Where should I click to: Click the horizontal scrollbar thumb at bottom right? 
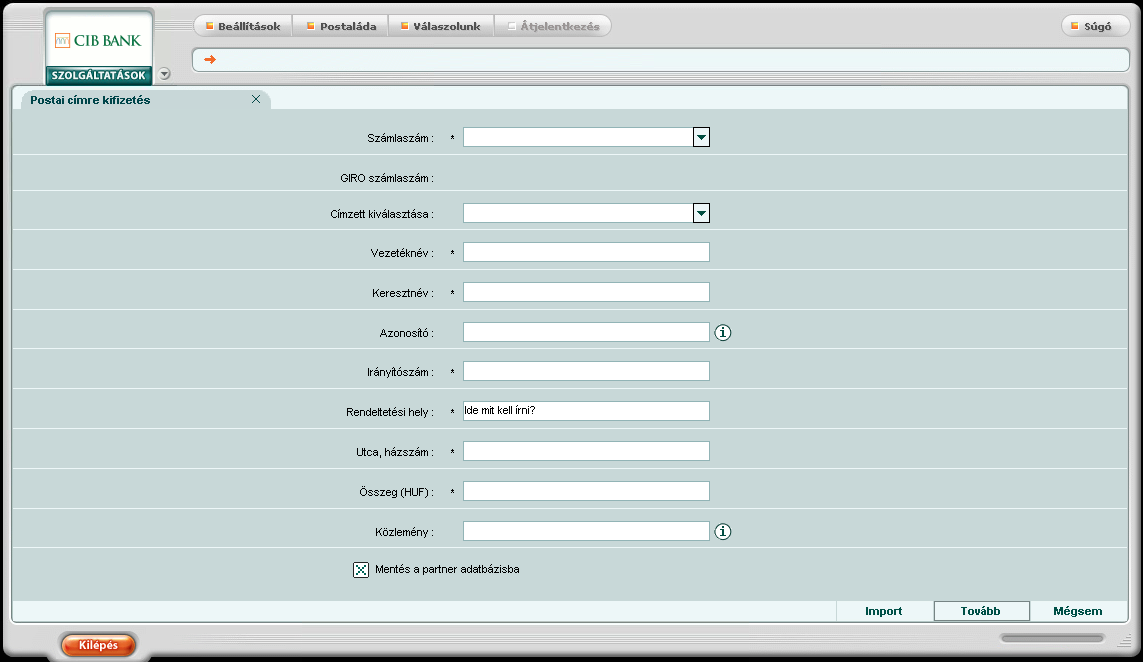tap(1053, 638)
